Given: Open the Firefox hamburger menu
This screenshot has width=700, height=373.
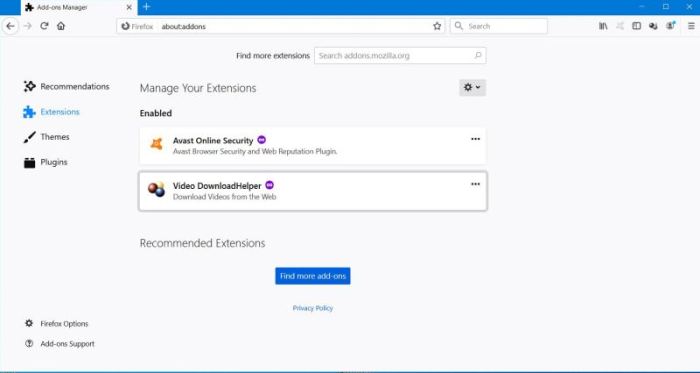Looking at the screenshot, I should click(x=691, y=26).
